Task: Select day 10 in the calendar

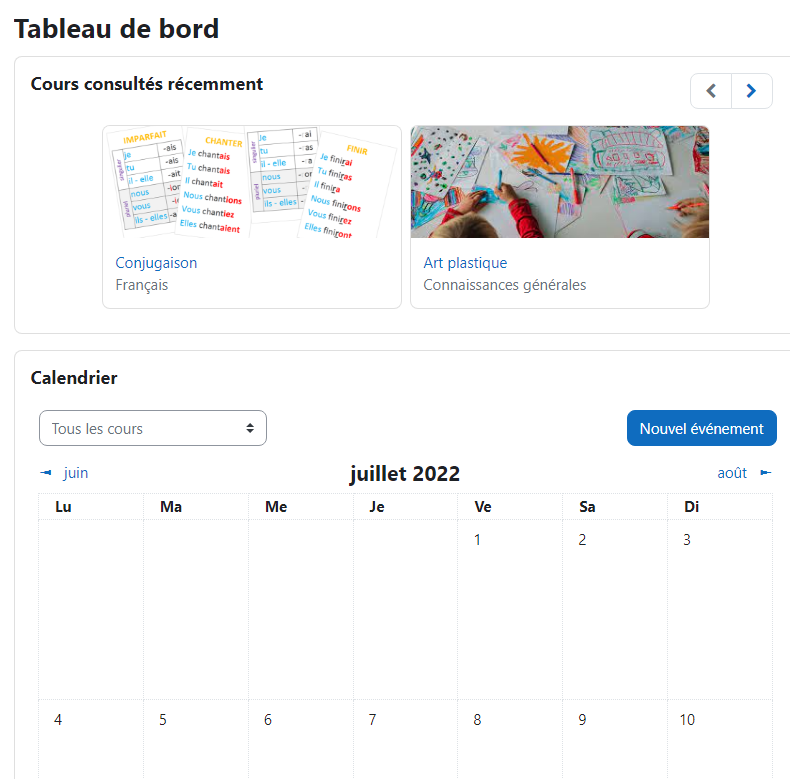Action: (x=687, y=720)
